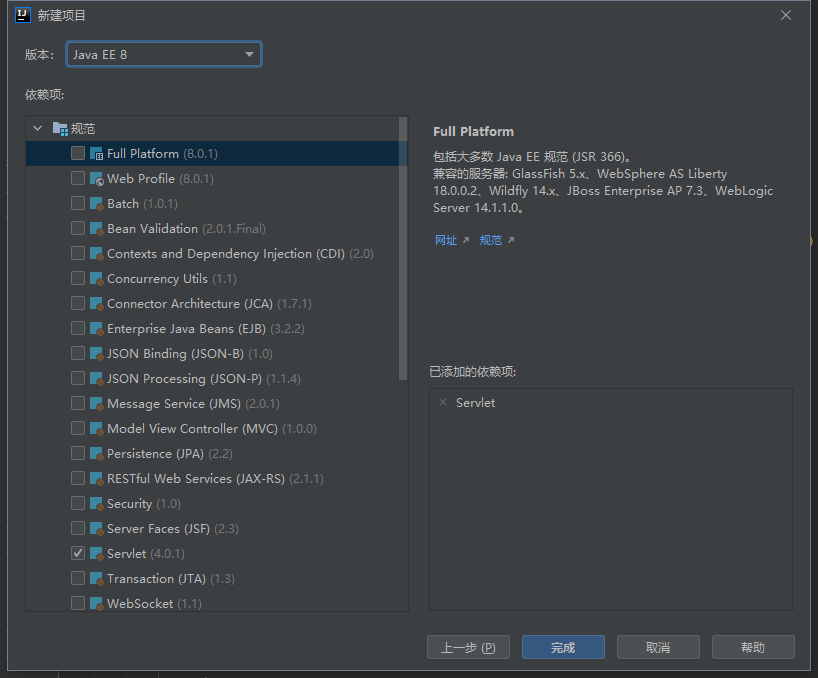The height and width of the screenshot is (678, 818).
Task: Click external link arrow next to 网址
Action: tap(466, 240)
